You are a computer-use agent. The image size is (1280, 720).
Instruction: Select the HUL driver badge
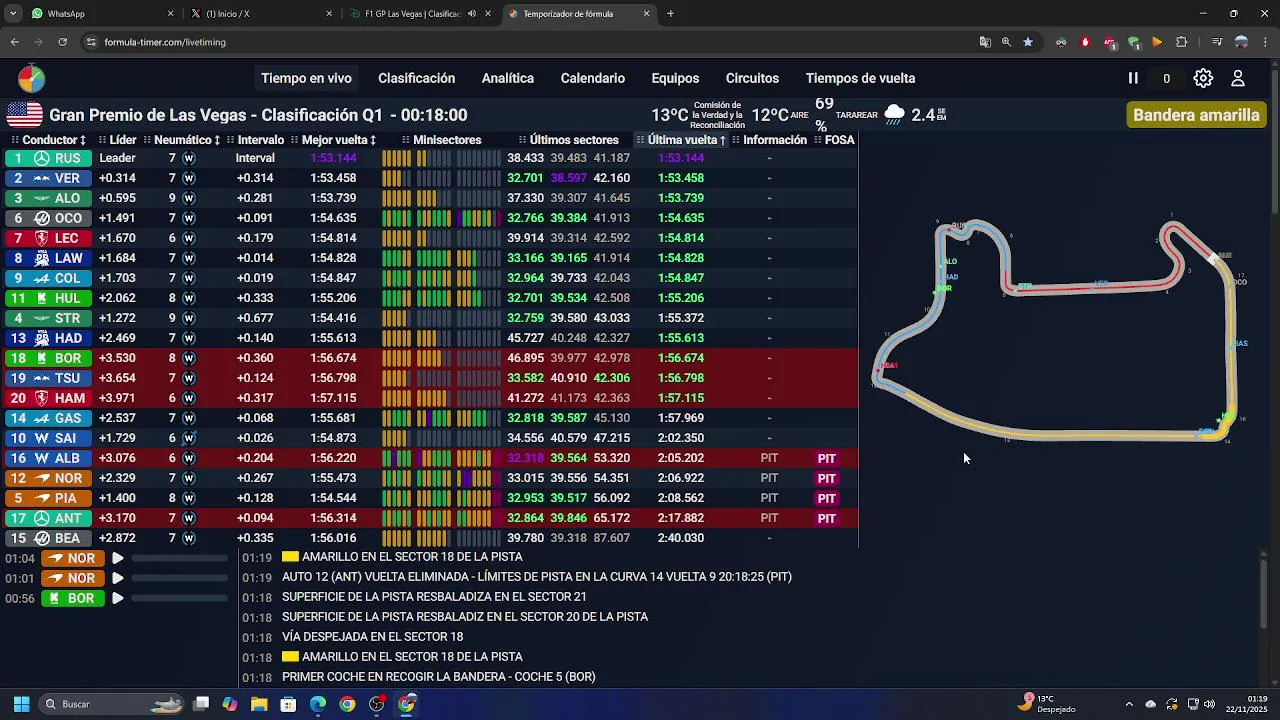point(48,298)
